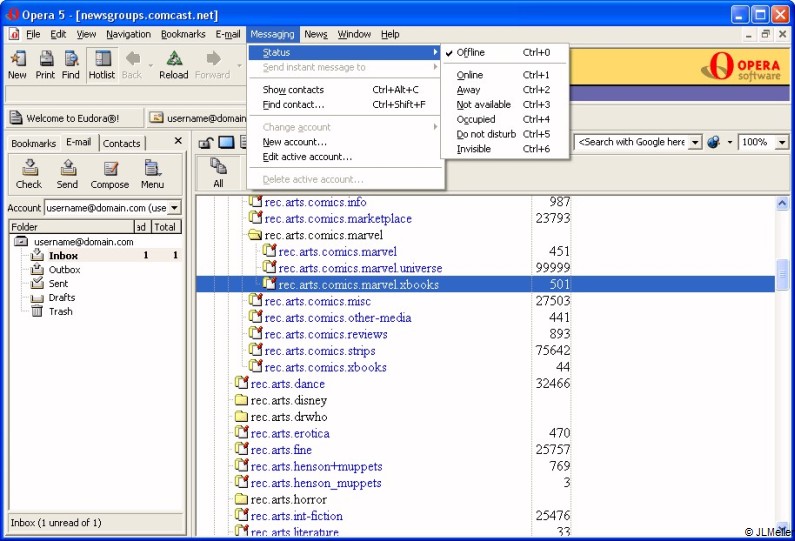Viewport: 795px width, 541px height.
Task: Sort by Total column header
Action: 165,227
